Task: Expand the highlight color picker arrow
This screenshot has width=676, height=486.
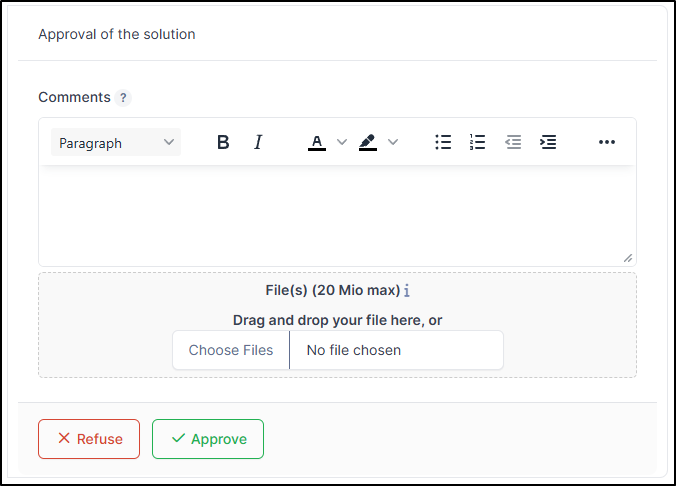Action: point(393,143)
